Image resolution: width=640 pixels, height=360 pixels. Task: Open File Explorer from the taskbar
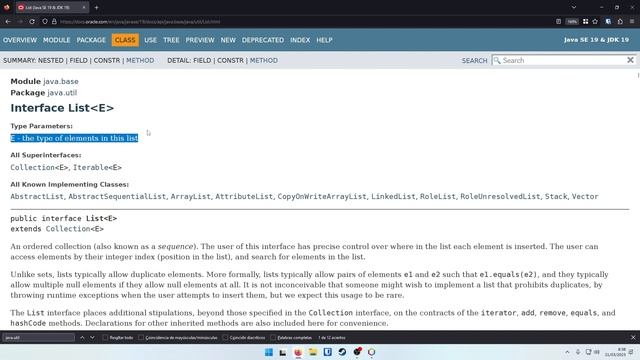(313, 352)
